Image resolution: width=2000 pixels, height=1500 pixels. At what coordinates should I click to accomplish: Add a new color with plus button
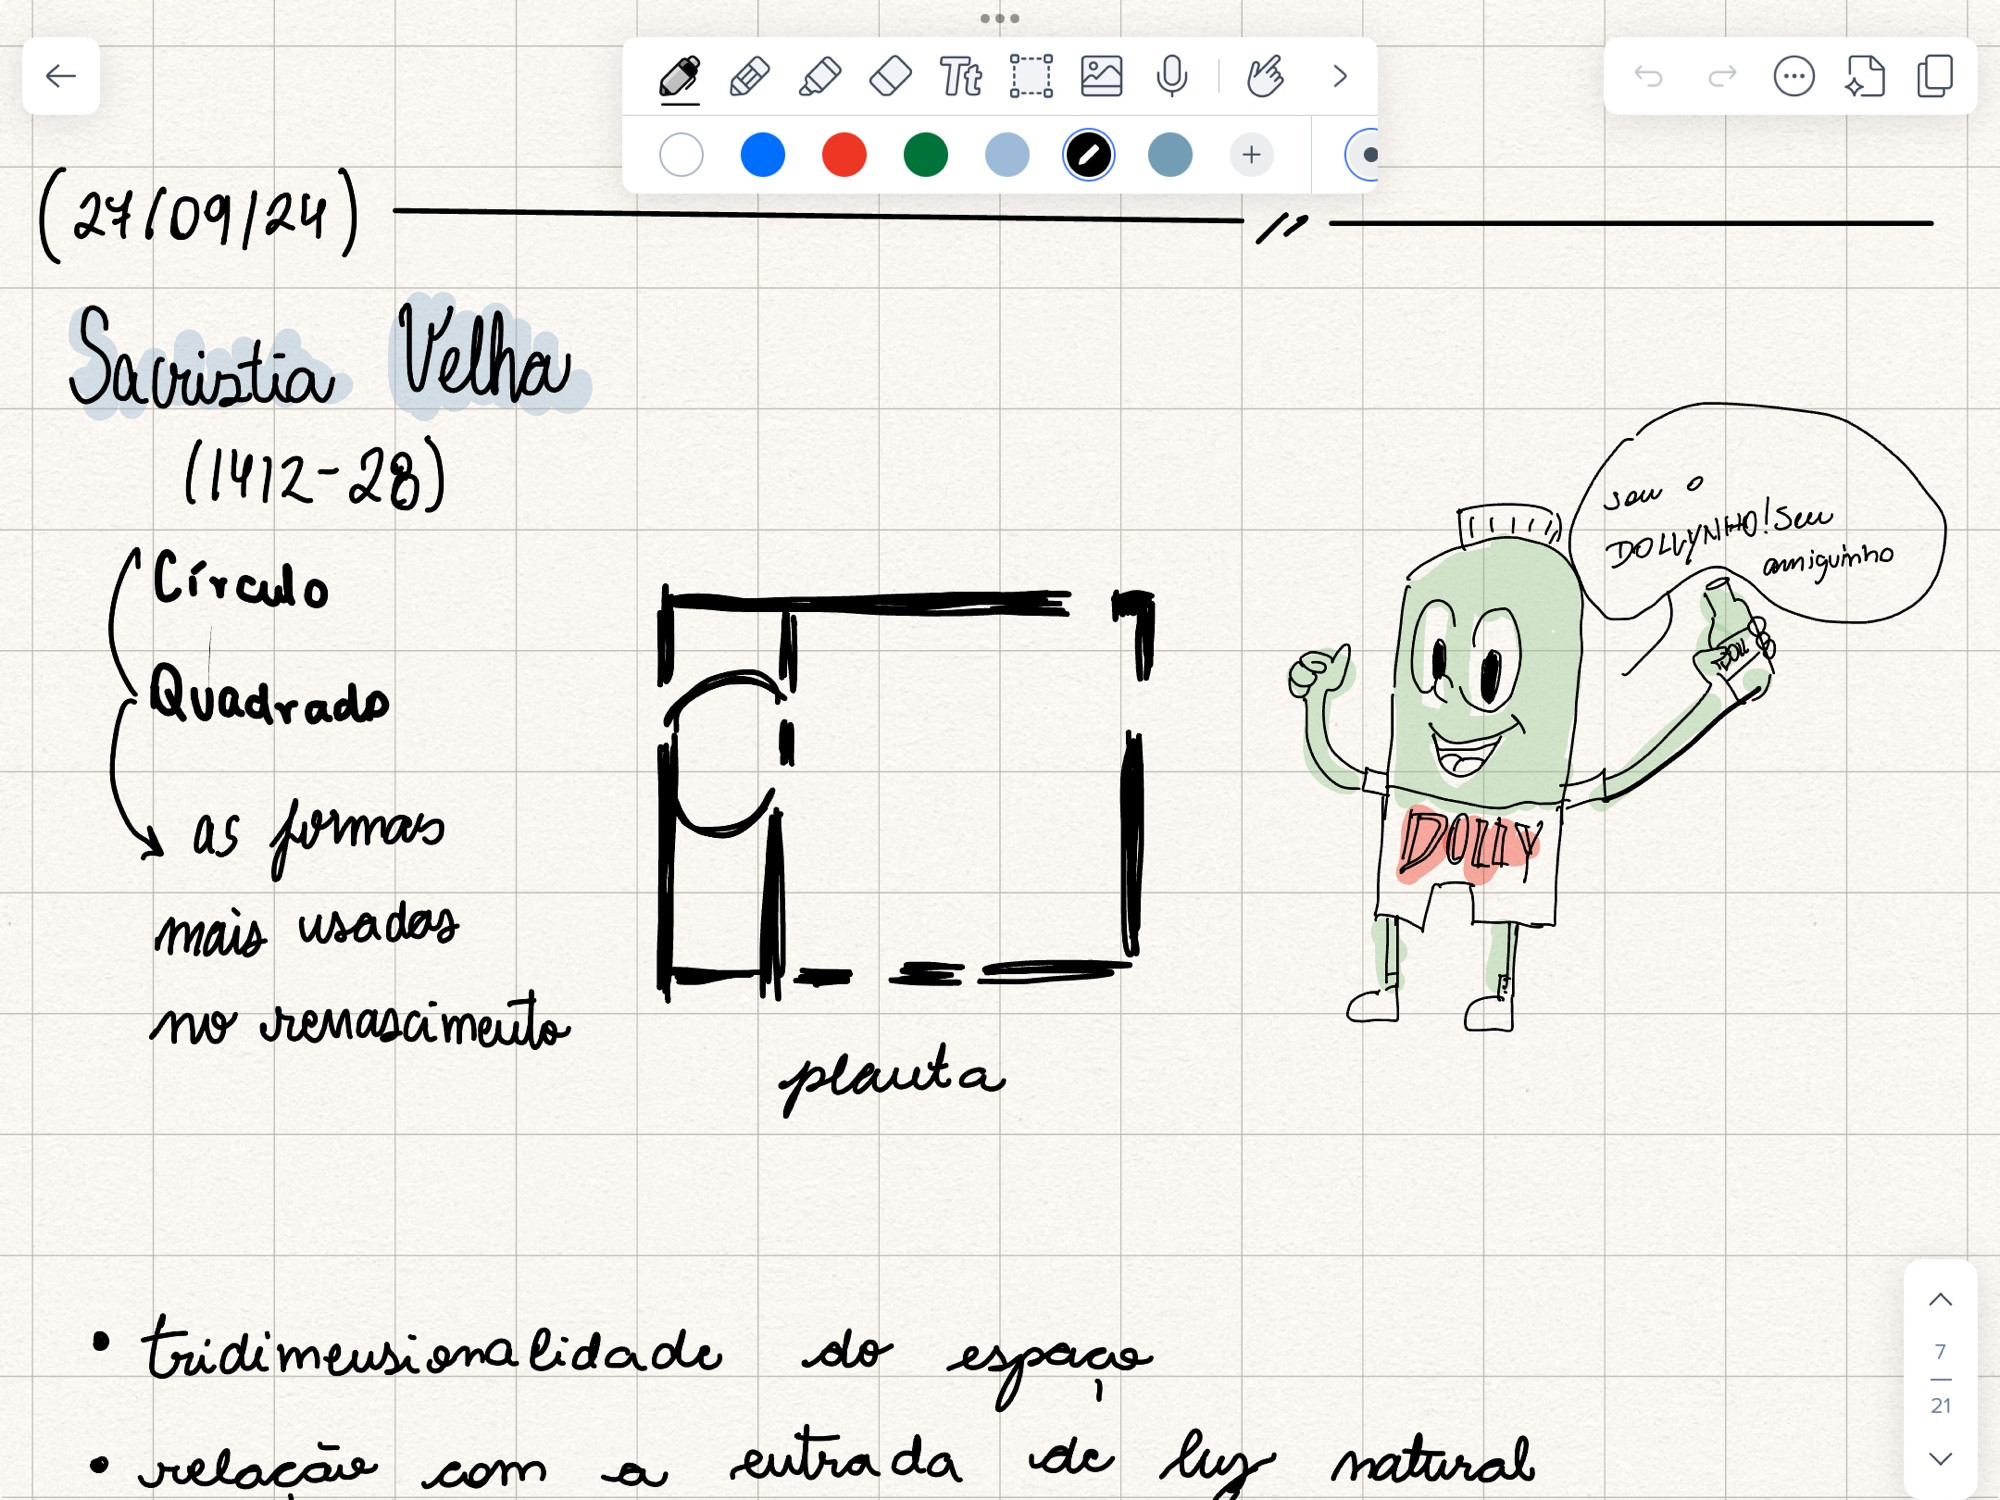[1251, 155]
